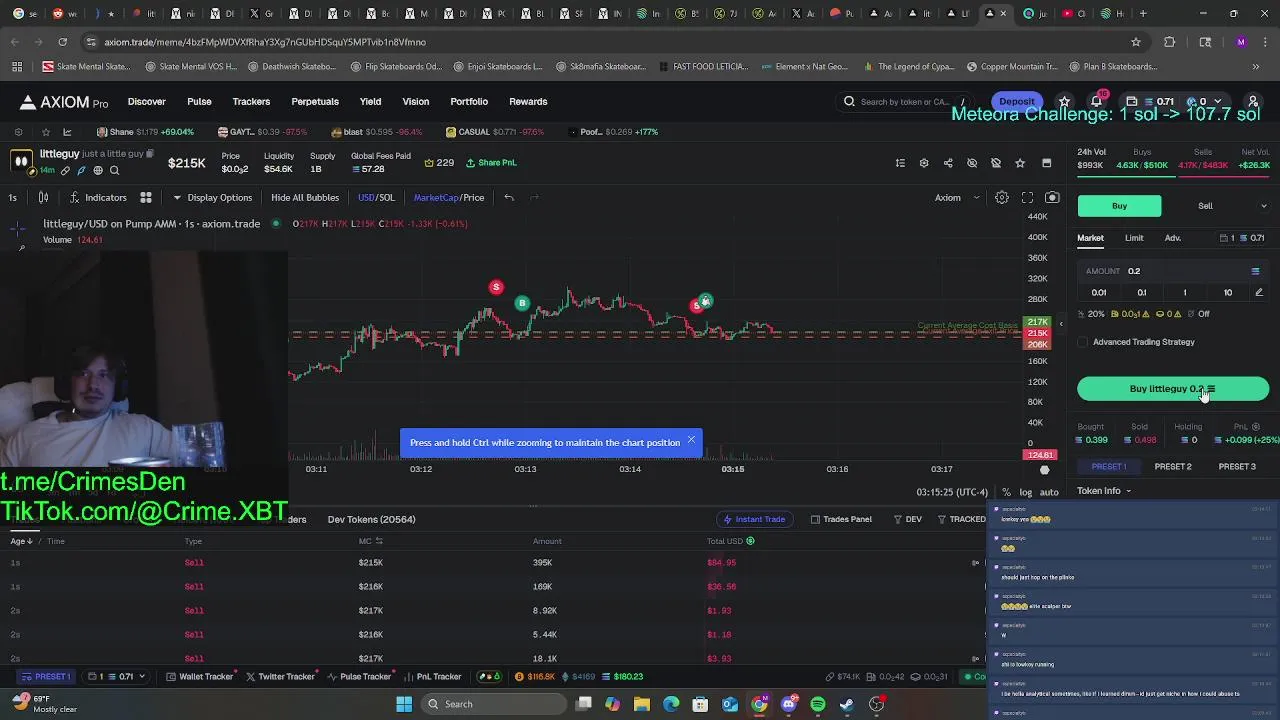Open the notifications bell
The height and width of the screenshot is (720, 1280).
click(1096, 101)
